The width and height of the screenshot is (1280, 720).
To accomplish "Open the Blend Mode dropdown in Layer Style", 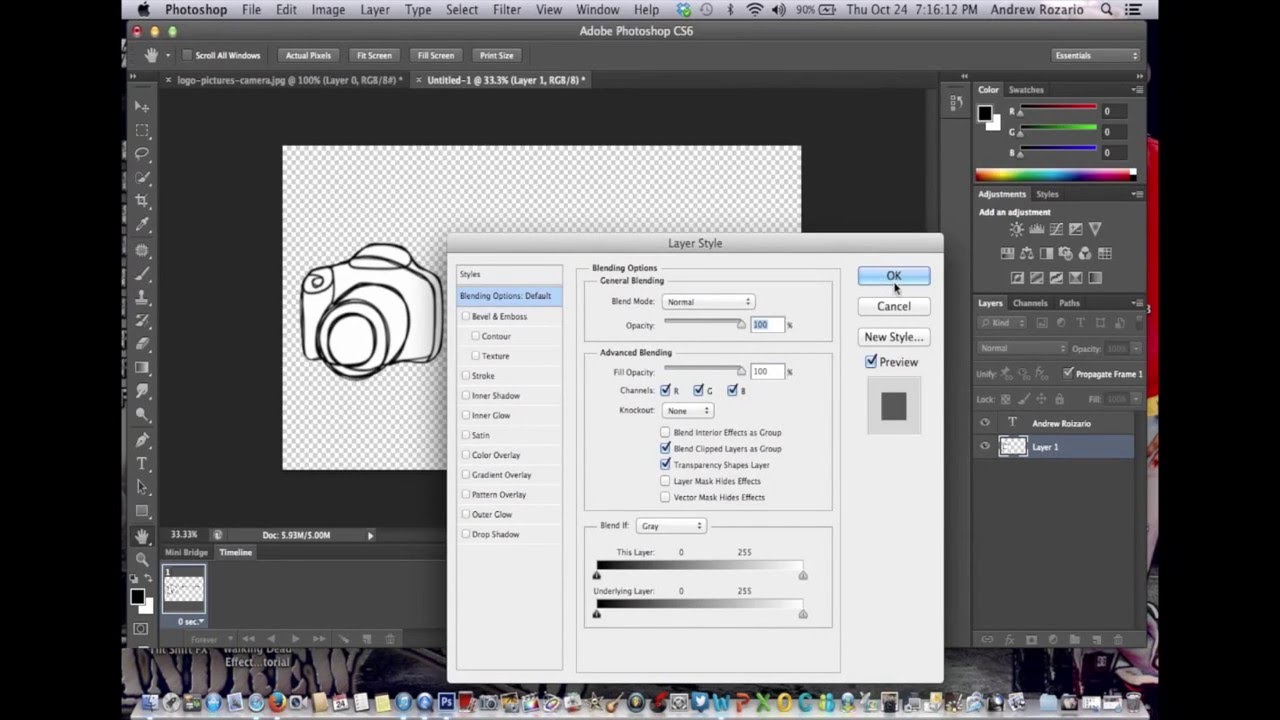I will point(708,302).
